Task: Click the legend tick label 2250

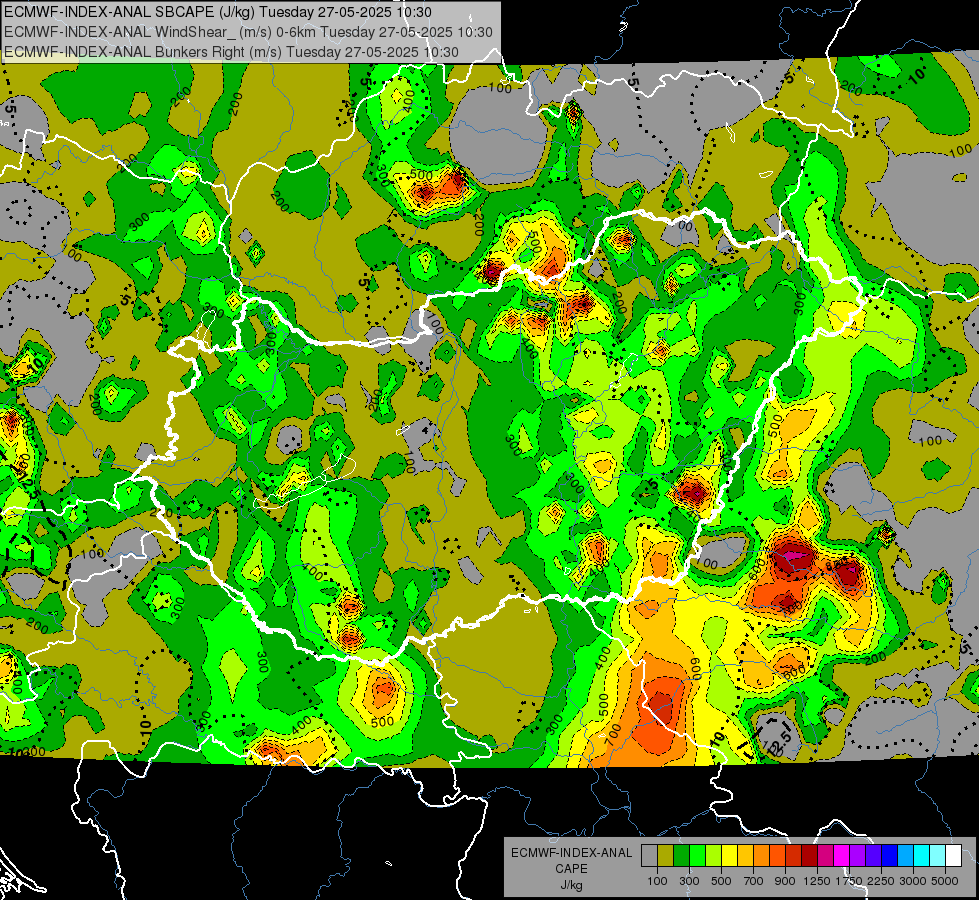Action: coord(881,881)
